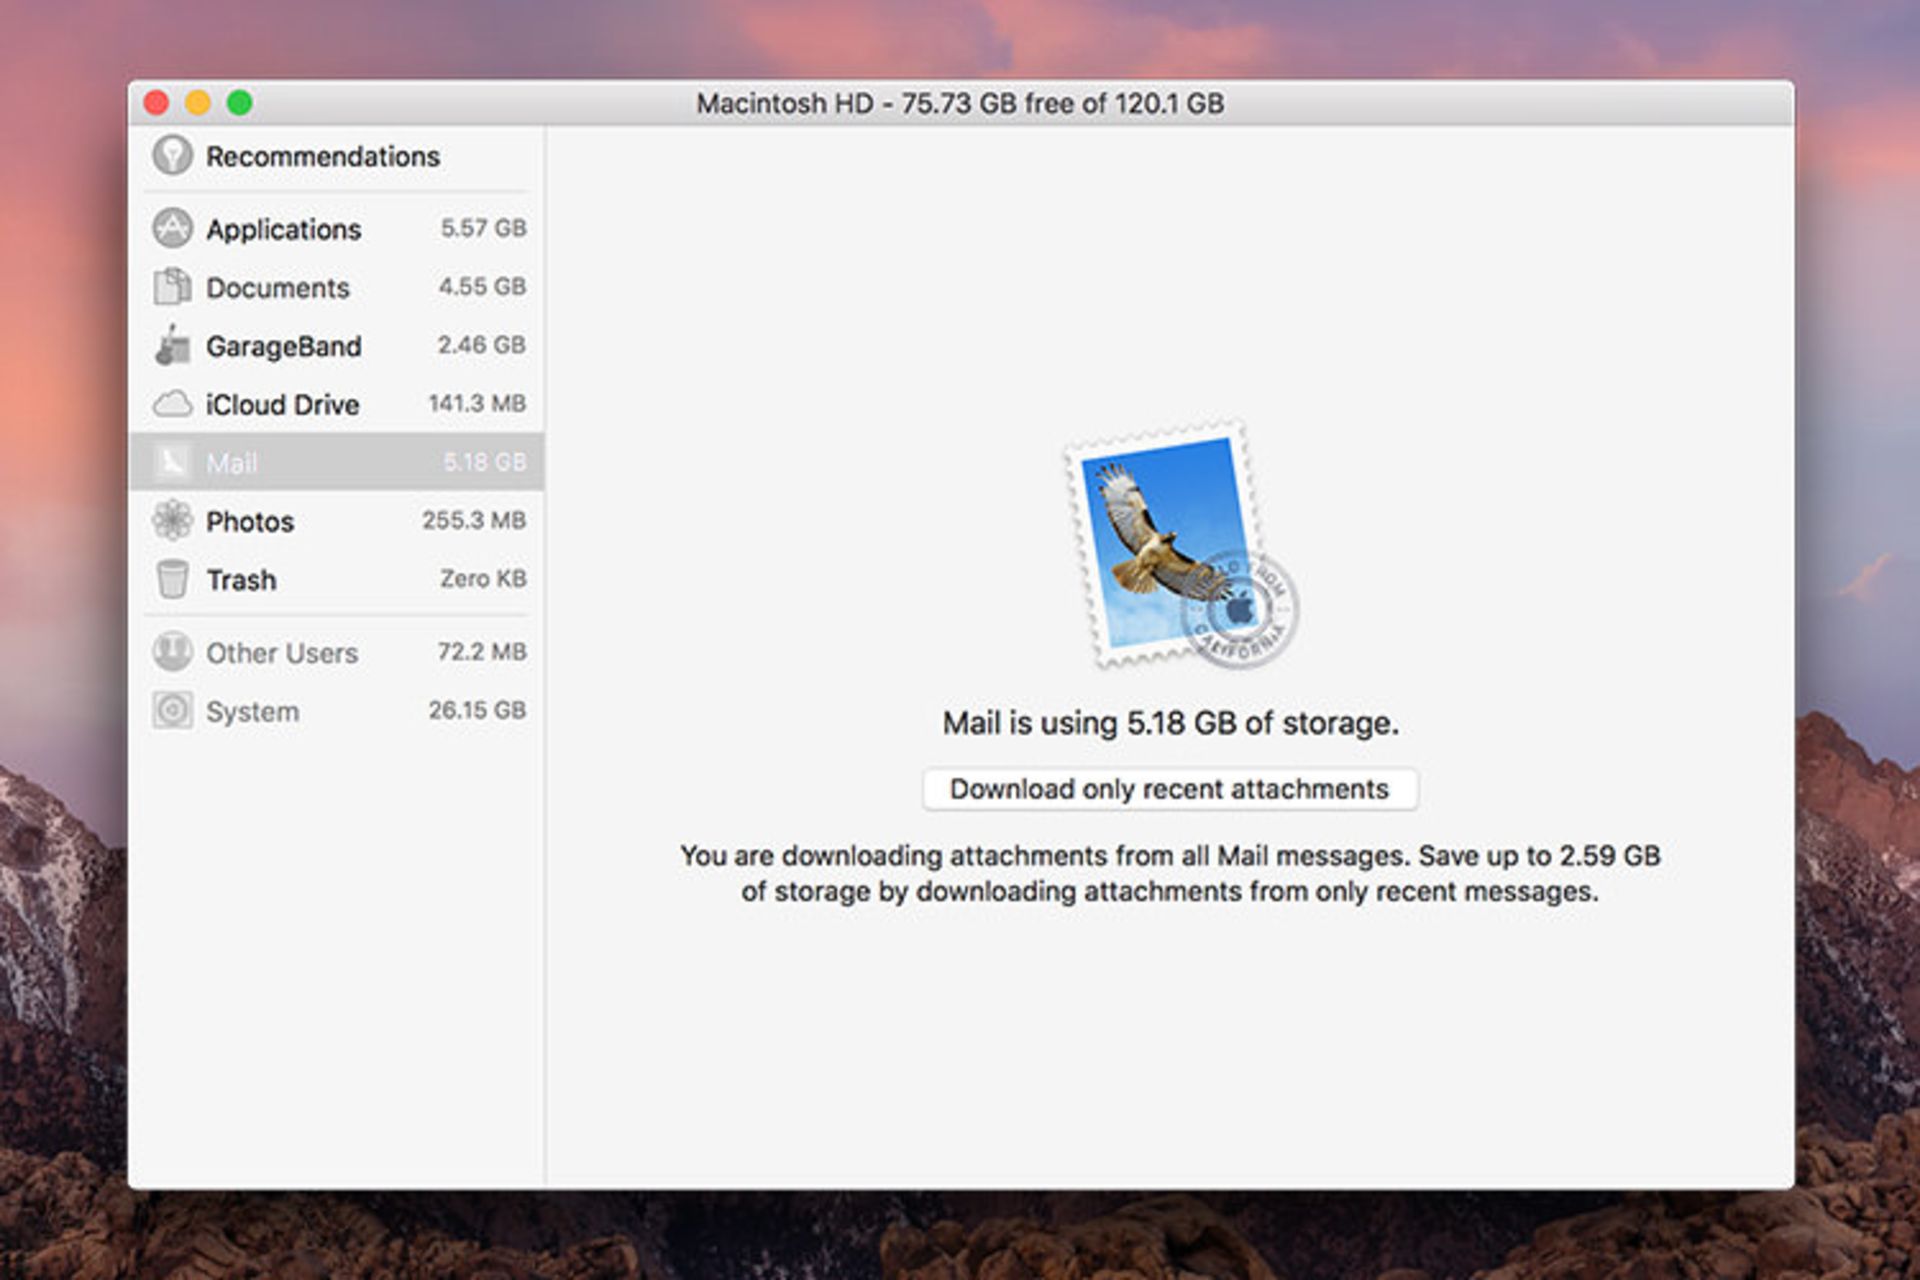
Task: Select the Photos flower icon
Action: coord(172,521)
